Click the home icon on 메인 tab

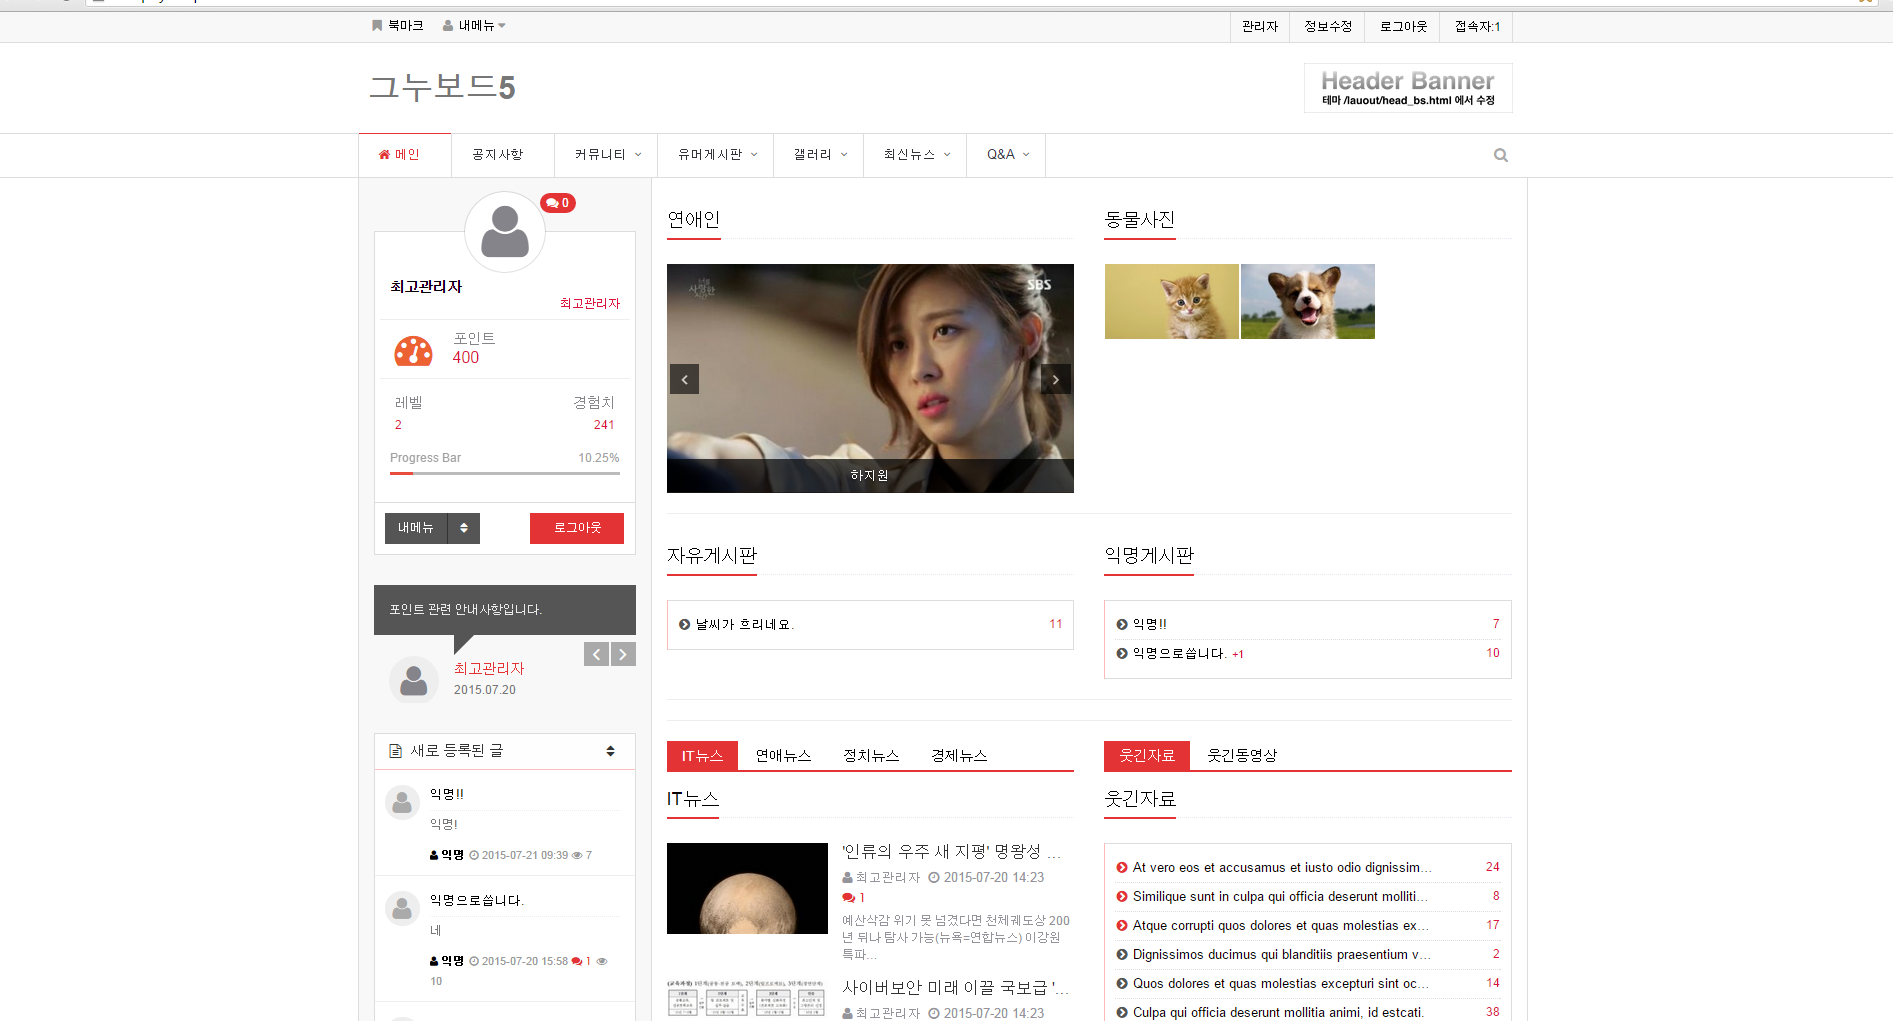384,154
